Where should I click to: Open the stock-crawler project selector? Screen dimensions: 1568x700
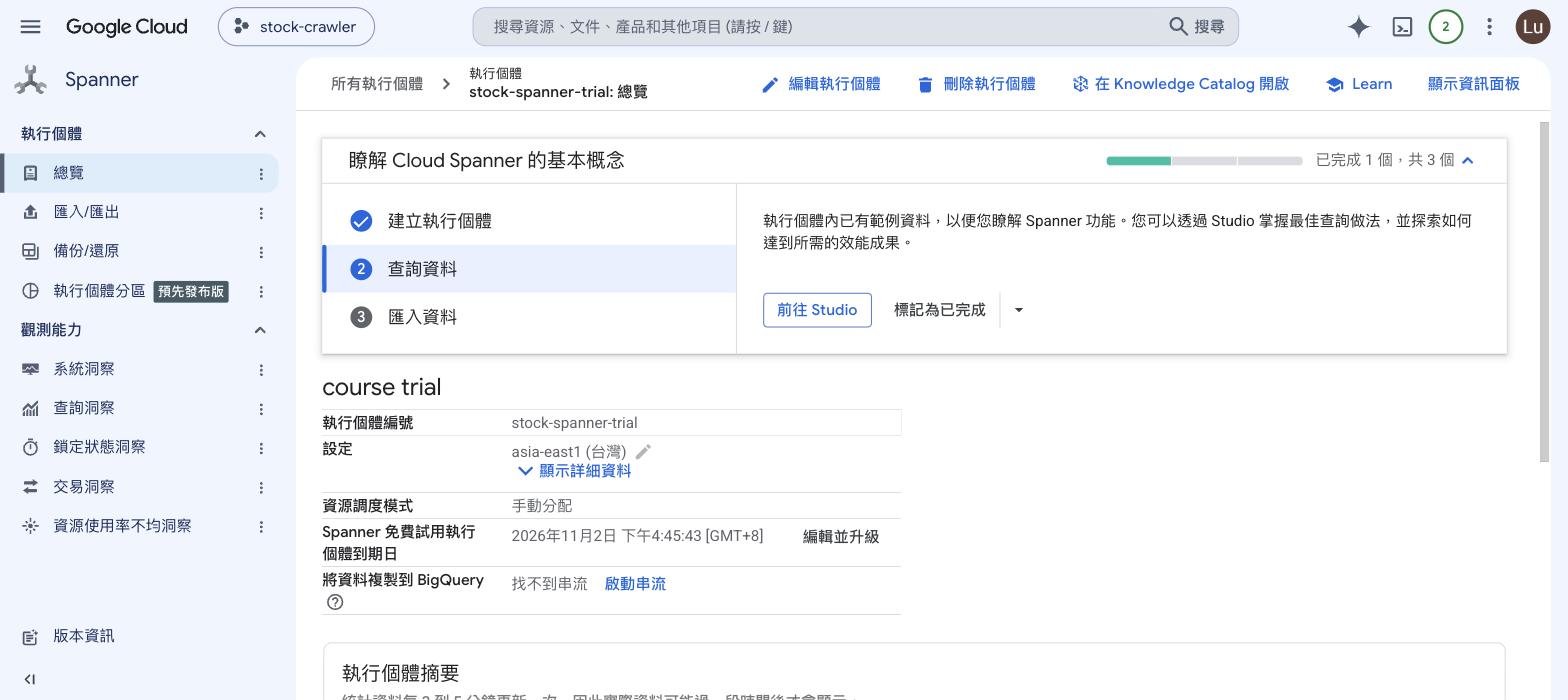[x=296, y=27]
